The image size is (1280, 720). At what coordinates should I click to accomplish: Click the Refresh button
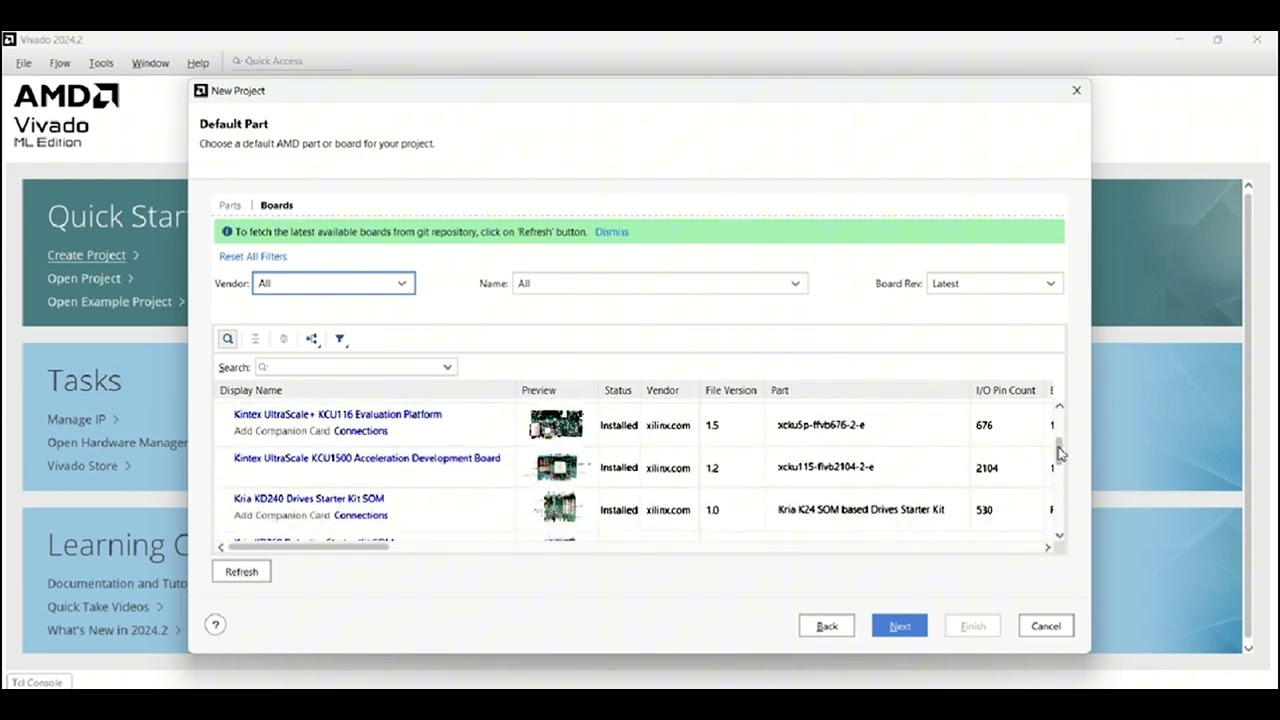[241, 572]
